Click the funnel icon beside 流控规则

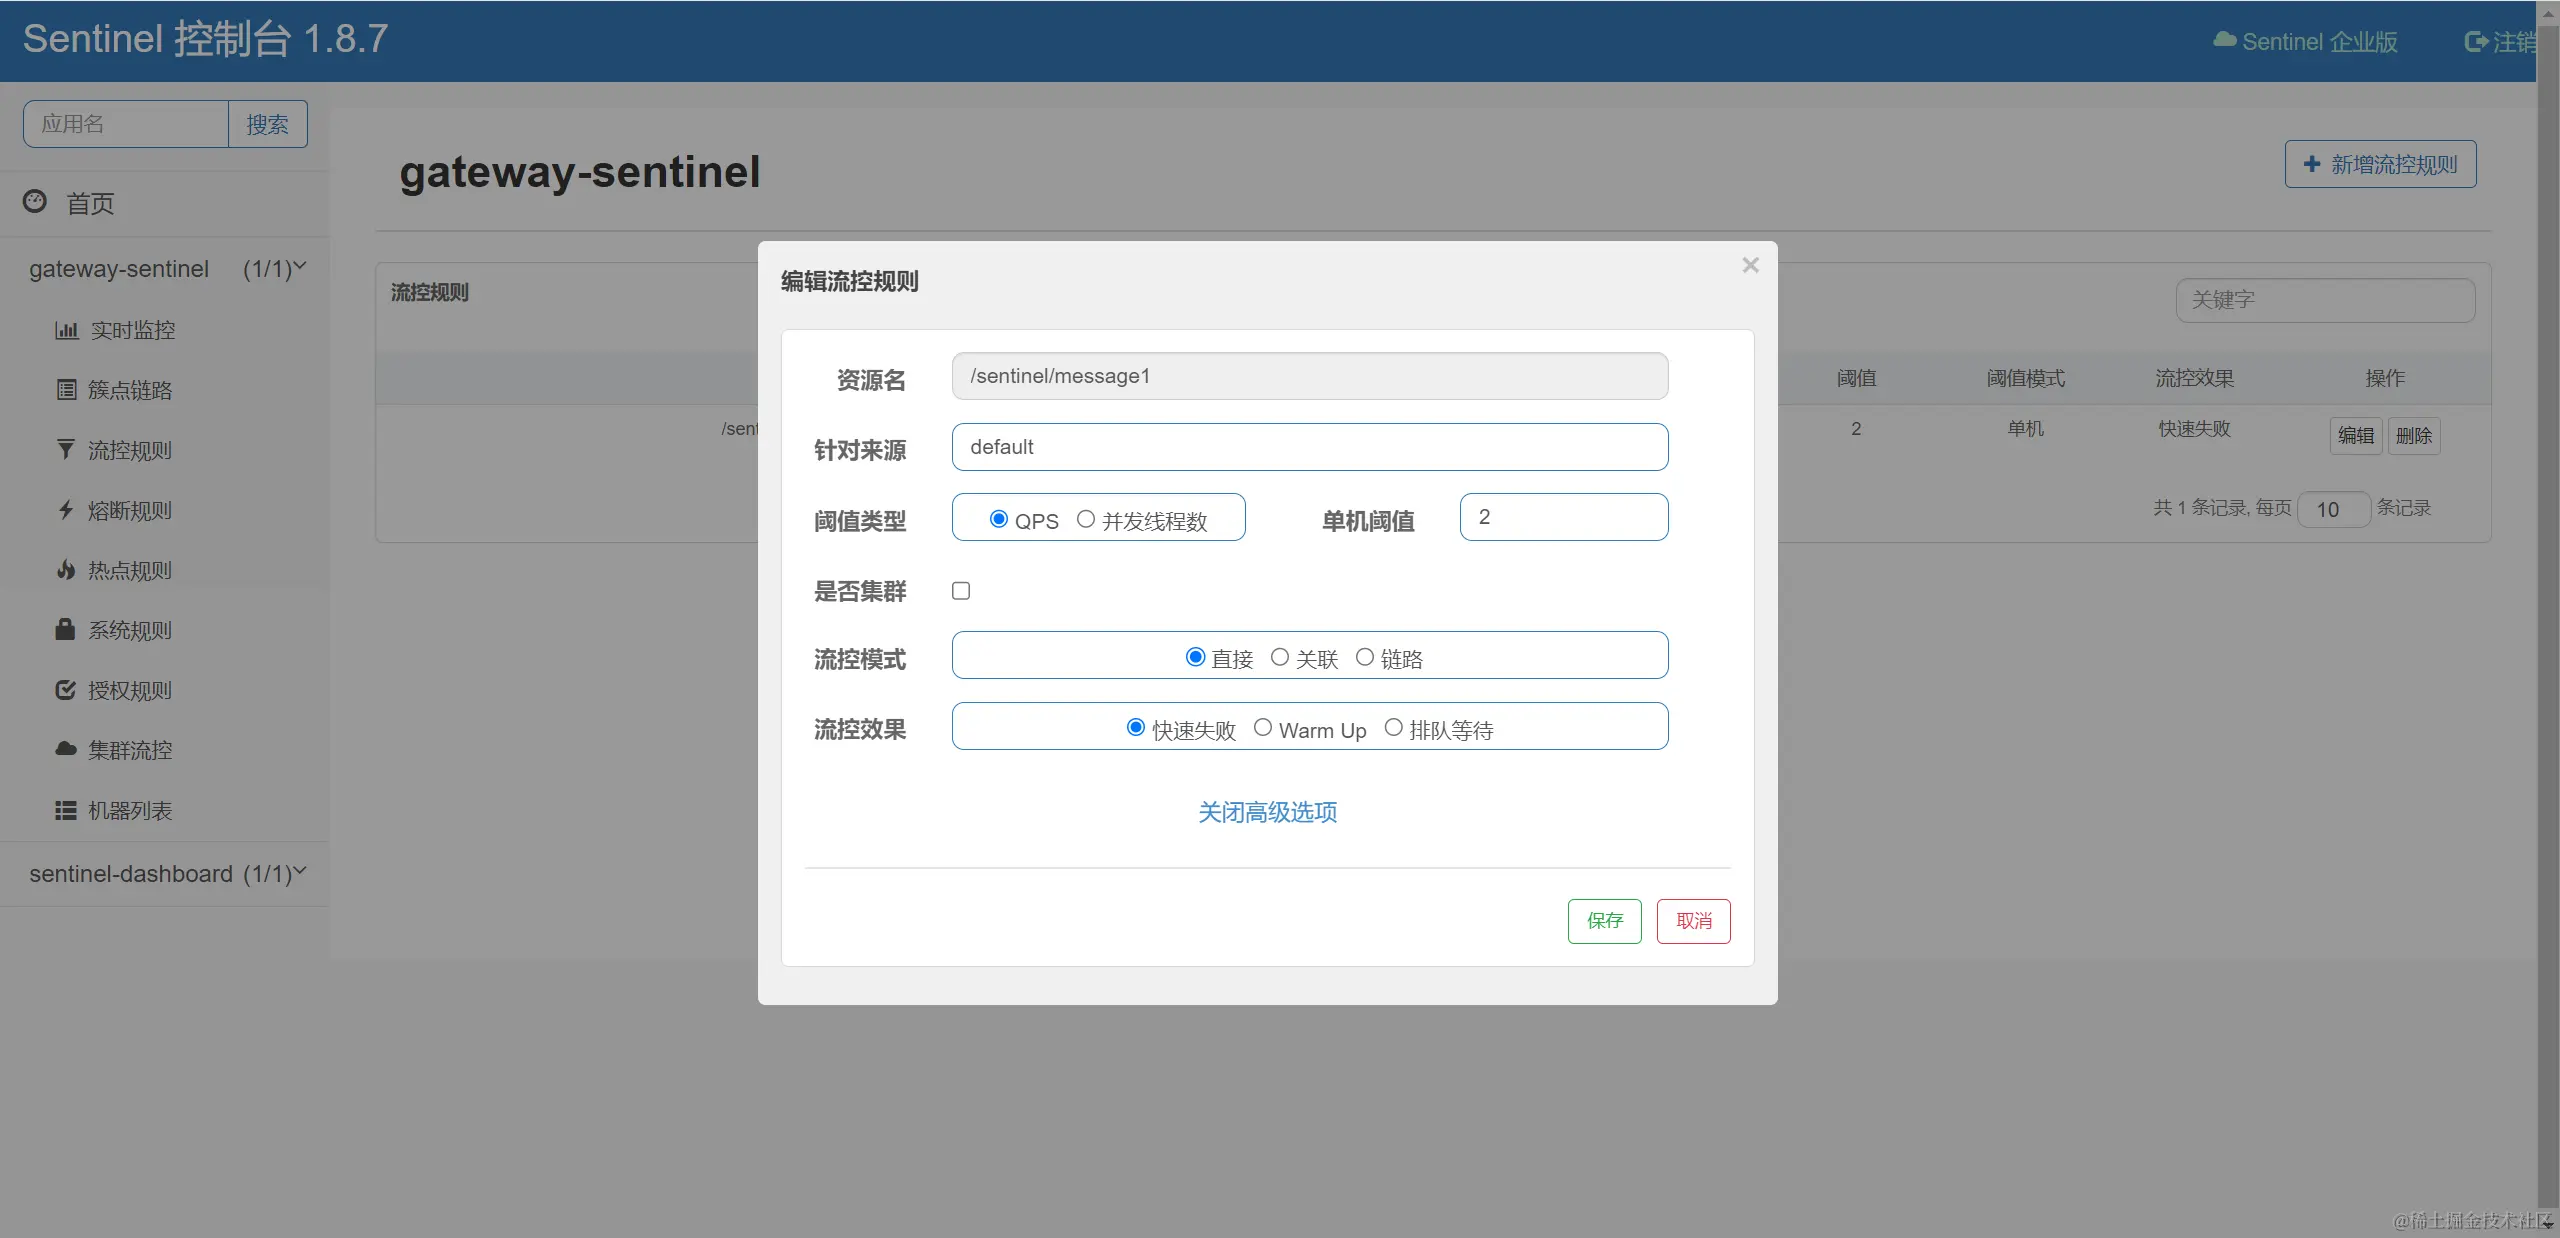click(x=66, y=450)
